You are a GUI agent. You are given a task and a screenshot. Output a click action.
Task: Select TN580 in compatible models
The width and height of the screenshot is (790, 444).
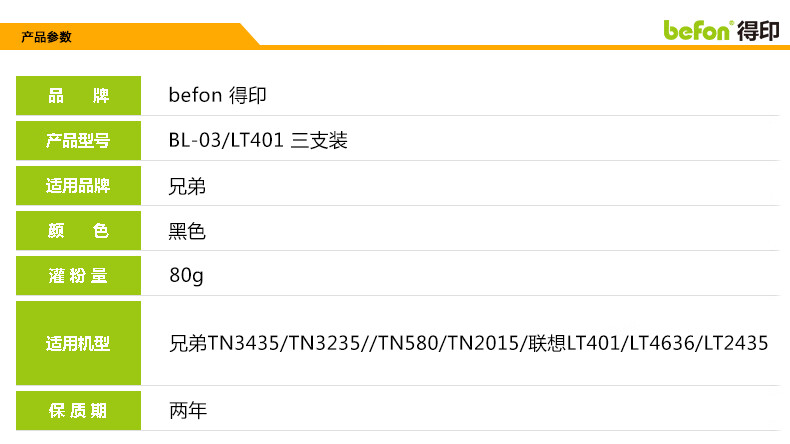(x=407, y=343)
